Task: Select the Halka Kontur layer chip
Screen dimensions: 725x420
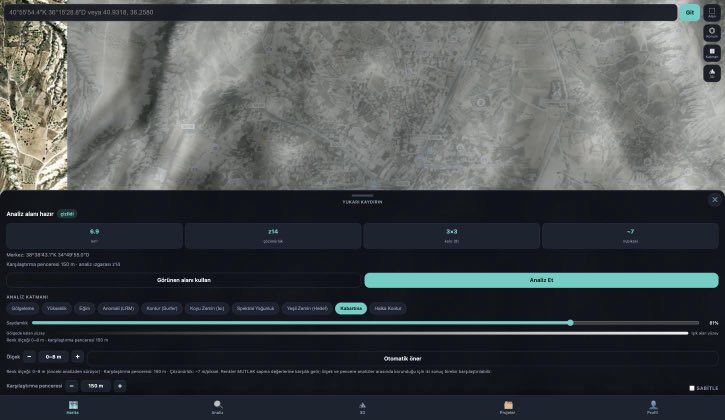Action: [388, 309]
